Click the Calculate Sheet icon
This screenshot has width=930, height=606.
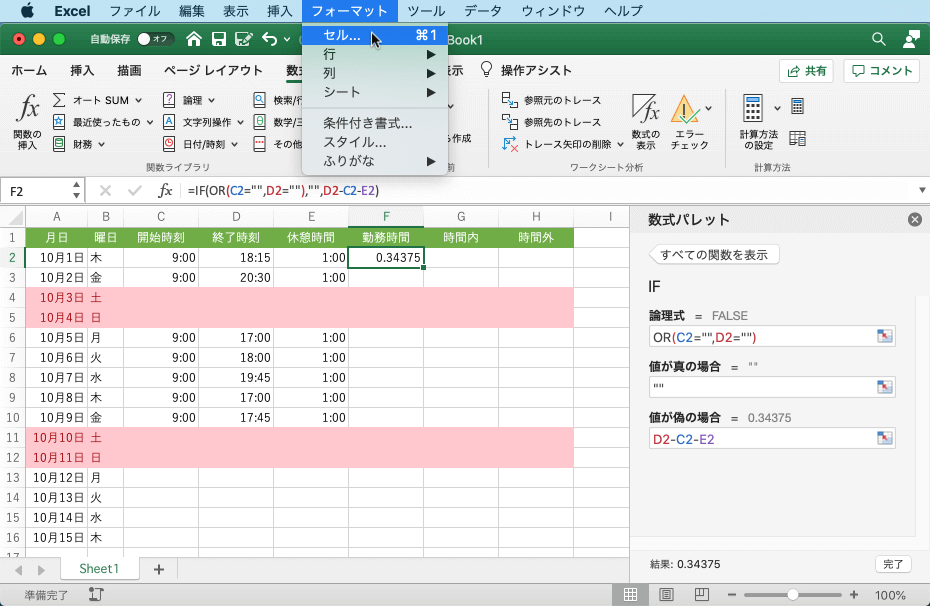798,139
